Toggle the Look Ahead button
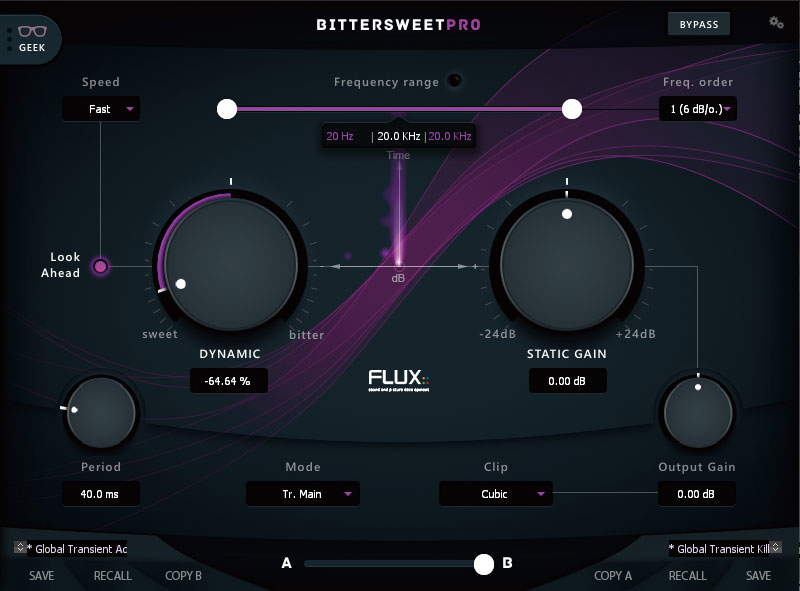800x591 pixels. (101, 266)
